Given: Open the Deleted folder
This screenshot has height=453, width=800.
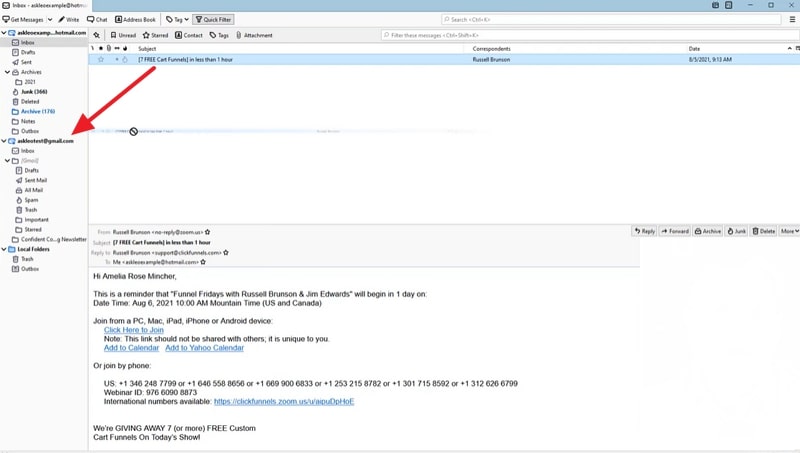Looking at the screenshot, I should (x=30, y=102).
